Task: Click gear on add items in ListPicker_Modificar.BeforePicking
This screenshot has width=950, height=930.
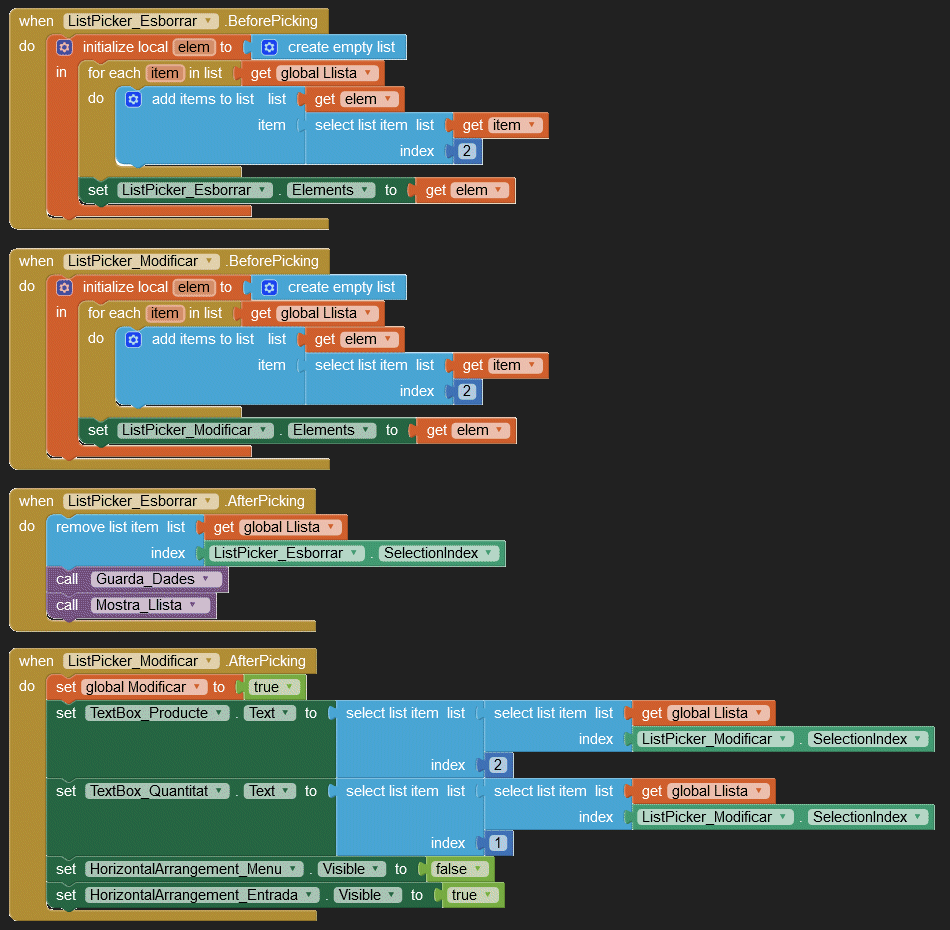Action: 134,339
